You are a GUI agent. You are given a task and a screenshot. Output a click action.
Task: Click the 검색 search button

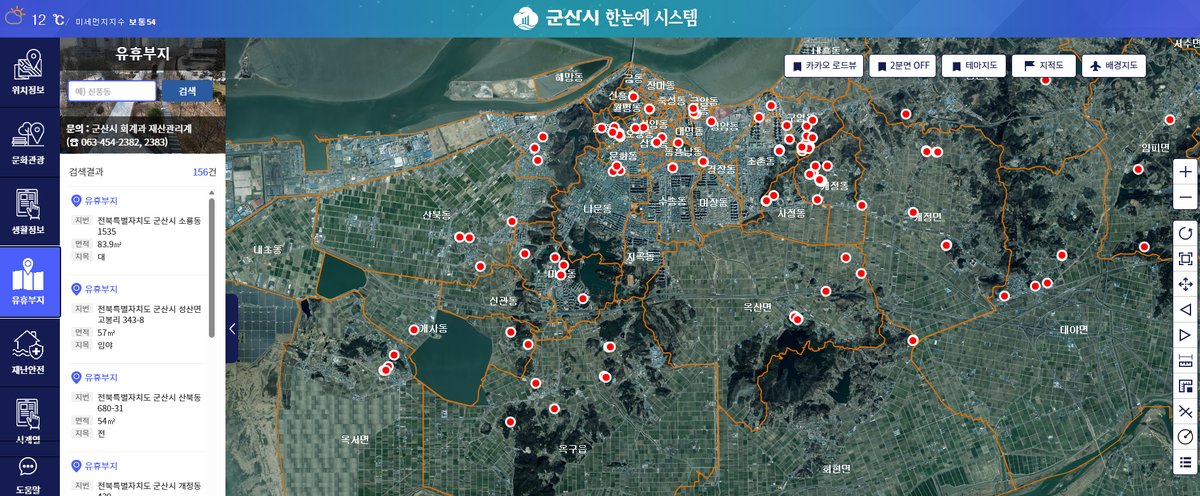pos(187,91)
